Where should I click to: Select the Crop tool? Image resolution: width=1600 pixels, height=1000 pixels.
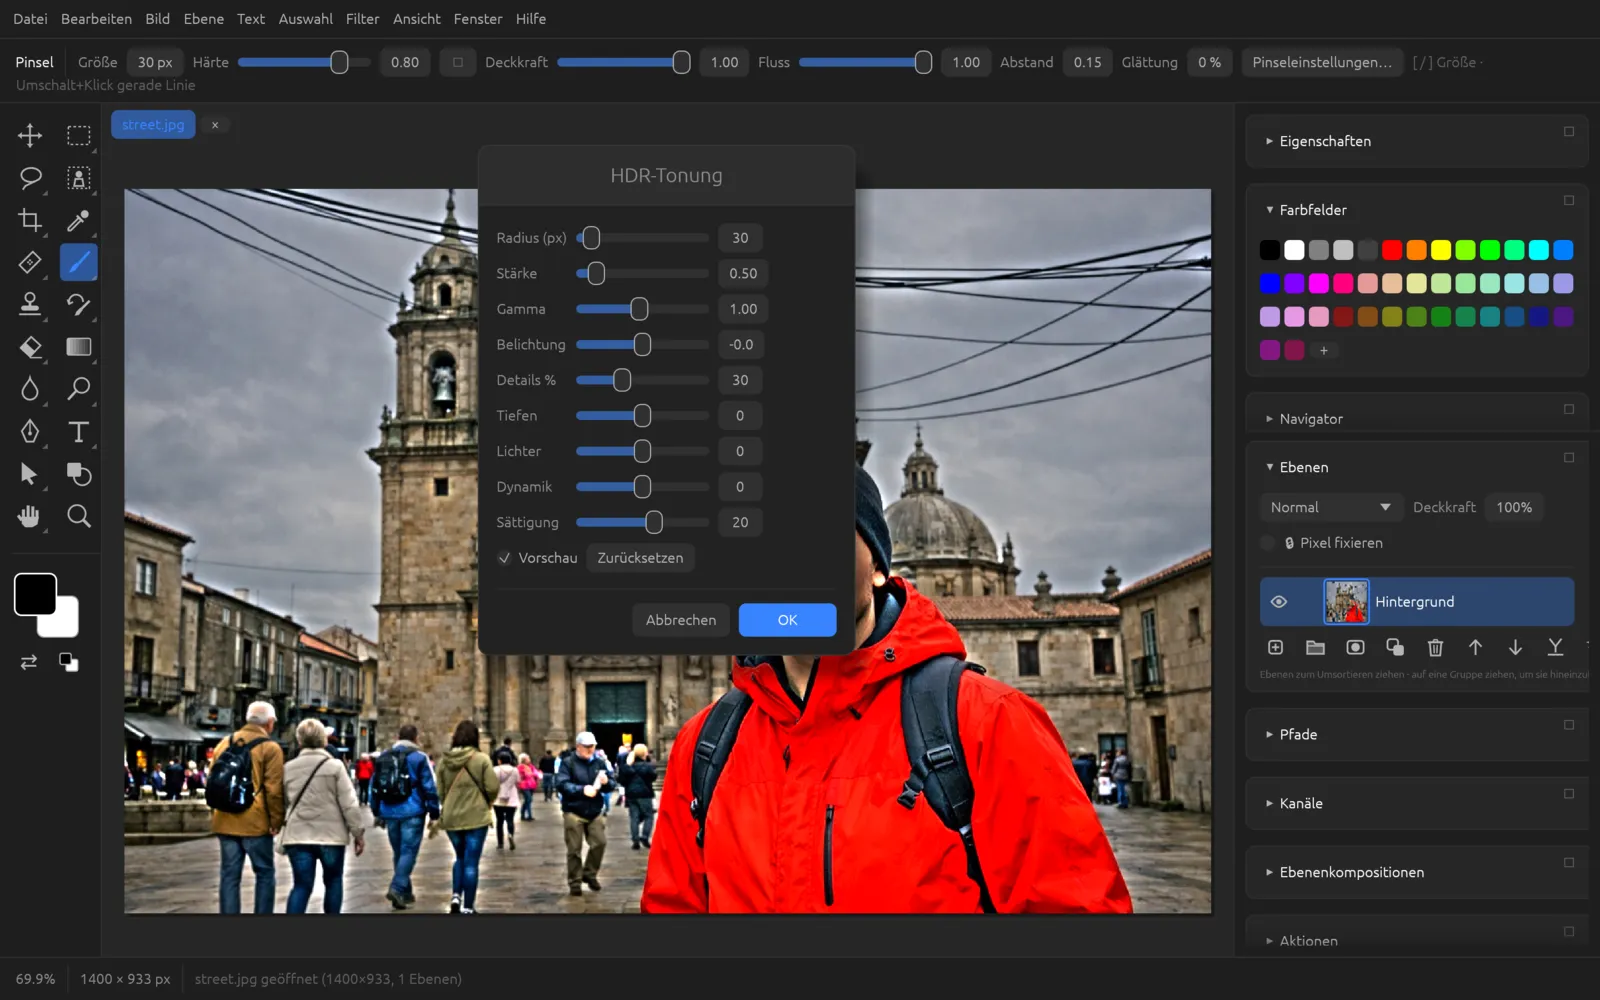pyautogui.click(x=30, y=220)
